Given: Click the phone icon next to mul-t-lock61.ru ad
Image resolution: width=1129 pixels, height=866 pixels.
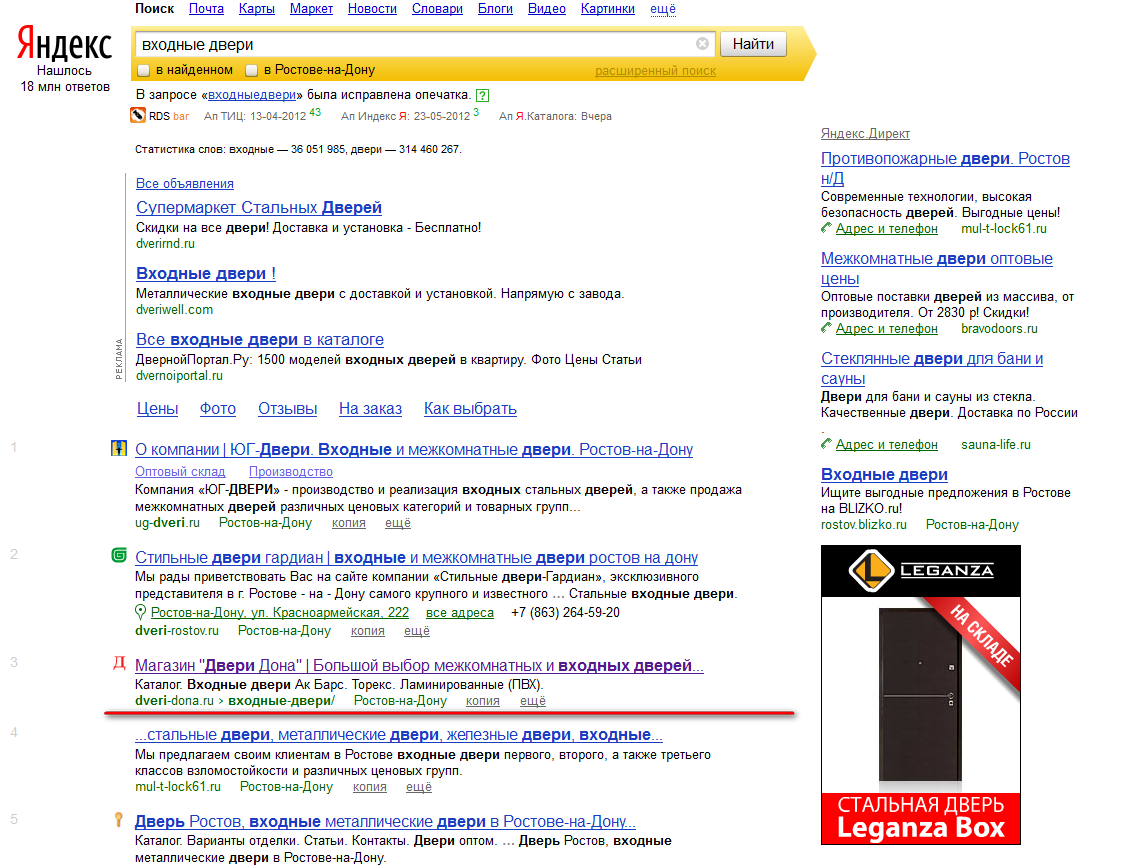Looking at the screenshot, I should [x=827, y=228].
